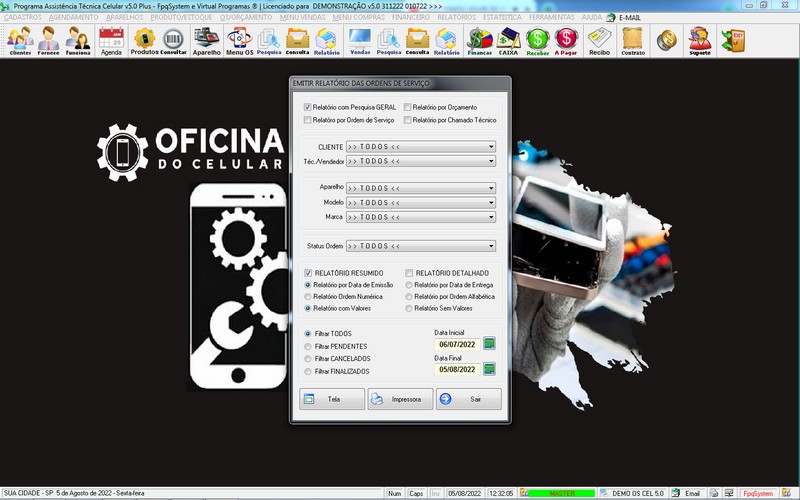Viewport: 800px width, 500px height.
Task: Click the FpqSystem status bar label
Action: coord(758,493)
